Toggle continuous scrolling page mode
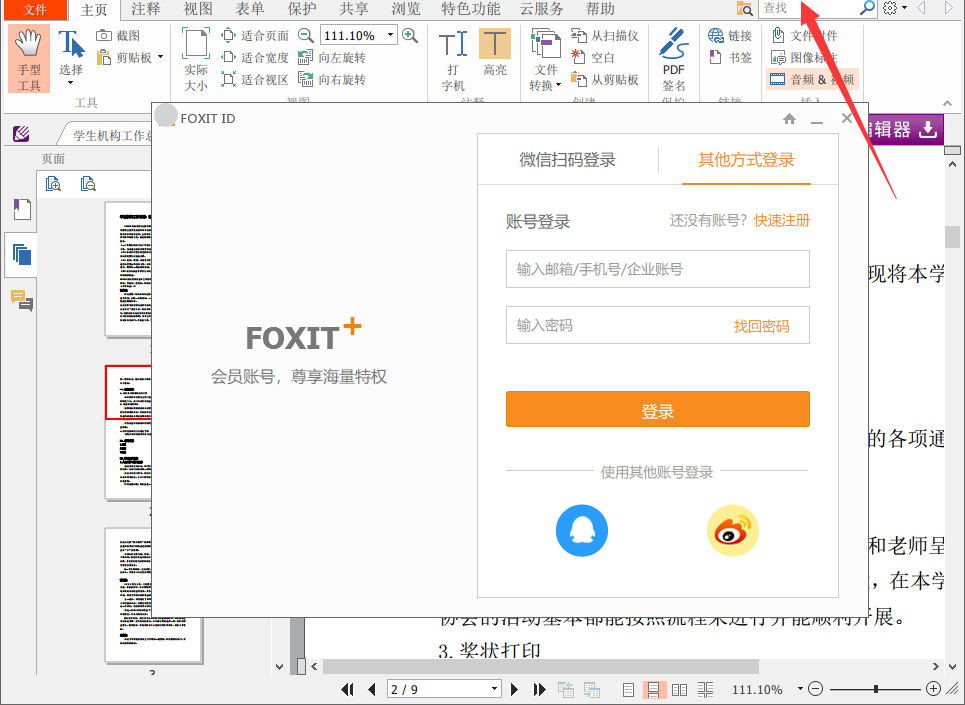This screenshot has width=965, height=705. (653, 689)
